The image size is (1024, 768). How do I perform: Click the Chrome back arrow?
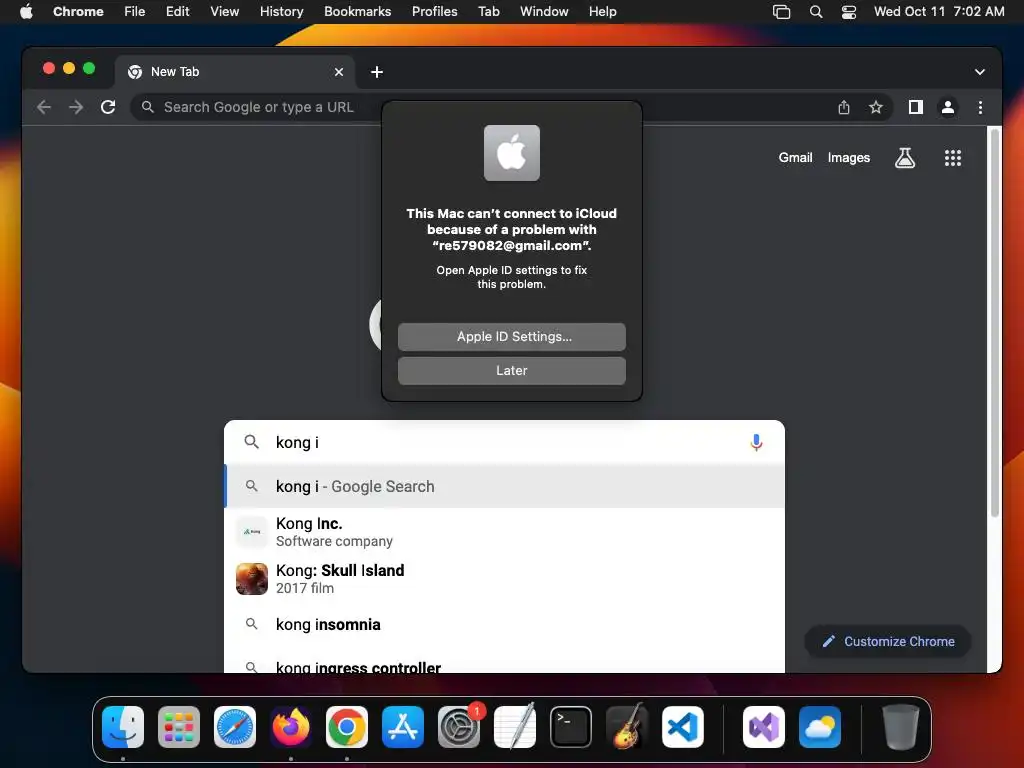(x=44, y=107)
